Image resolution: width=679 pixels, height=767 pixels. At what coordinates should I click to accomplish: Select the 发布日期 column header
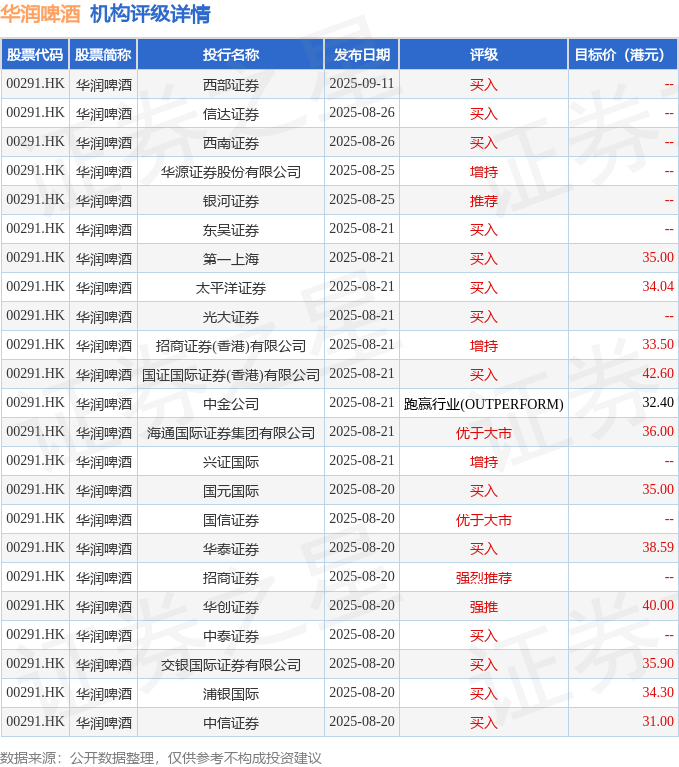[362, 54]
